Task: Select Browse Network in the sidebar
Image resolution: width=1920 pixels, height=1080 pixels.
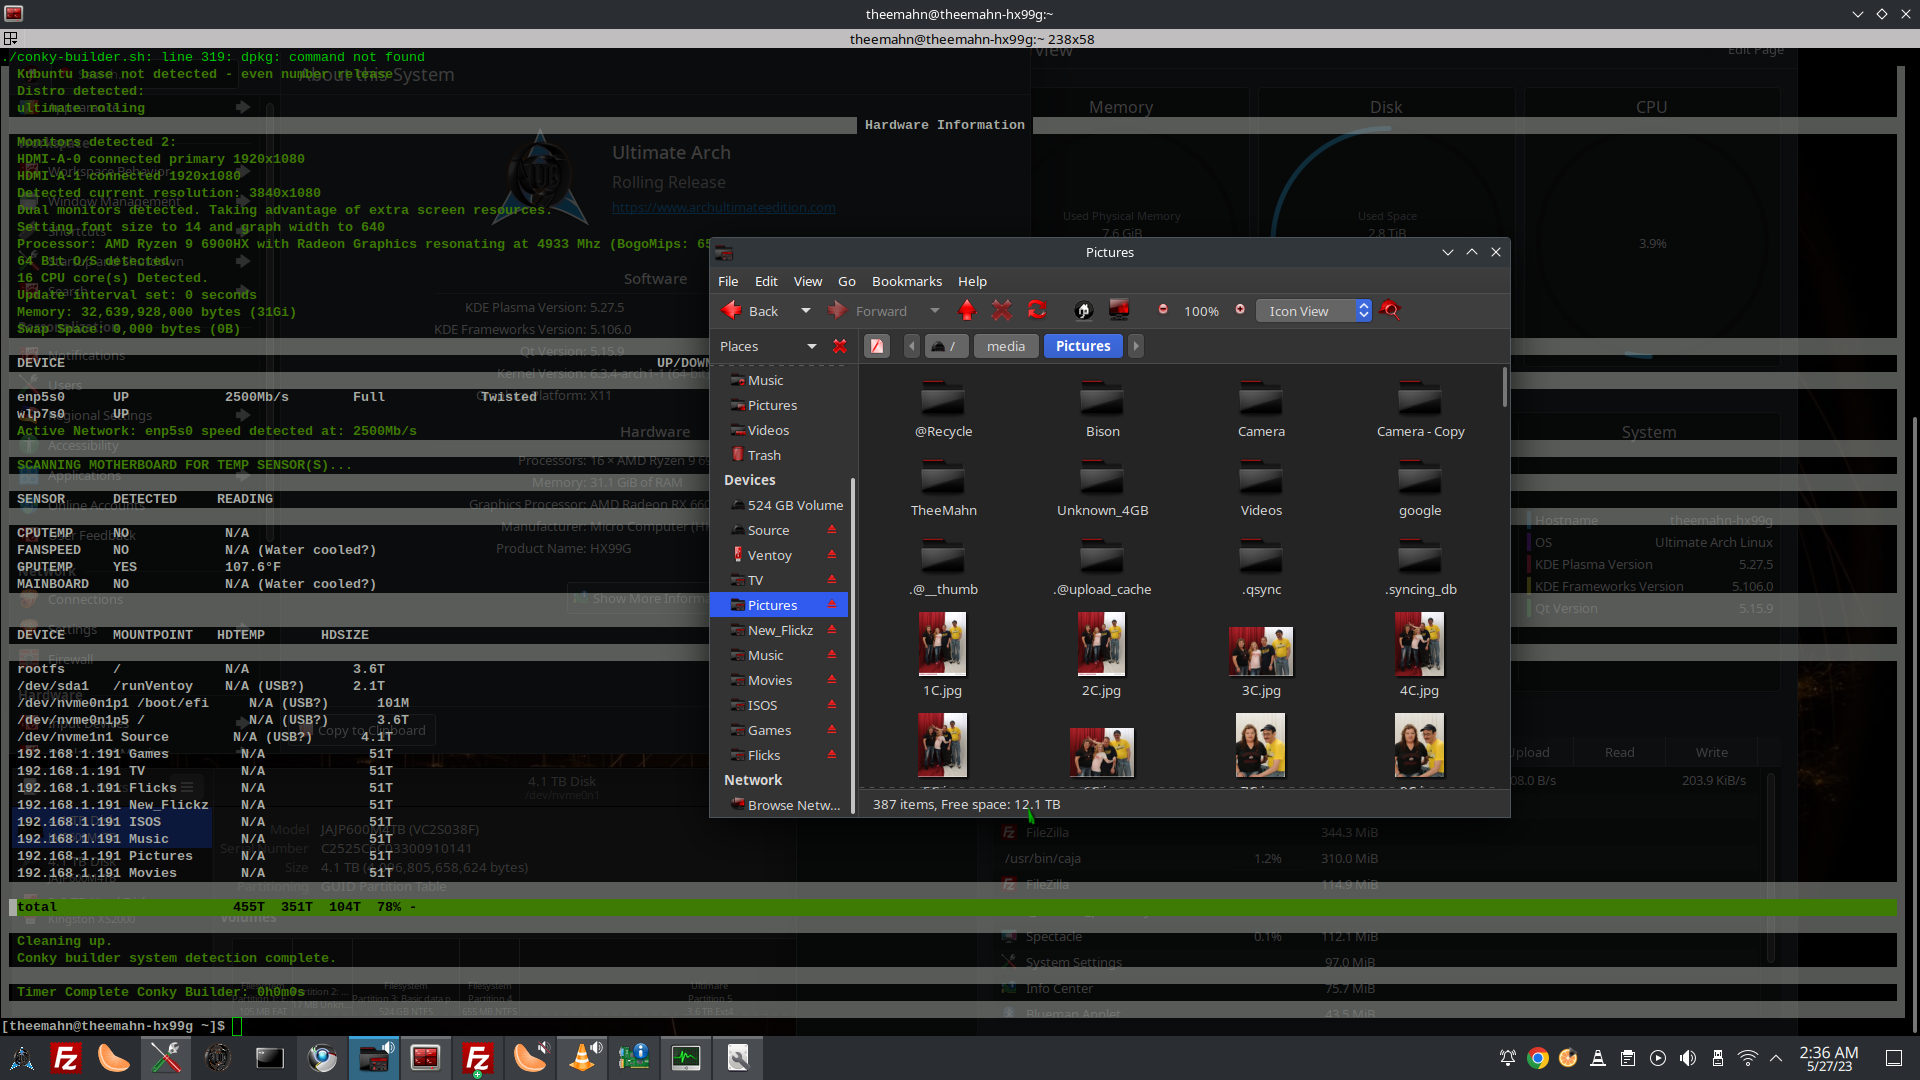Action: coord(786,805)
